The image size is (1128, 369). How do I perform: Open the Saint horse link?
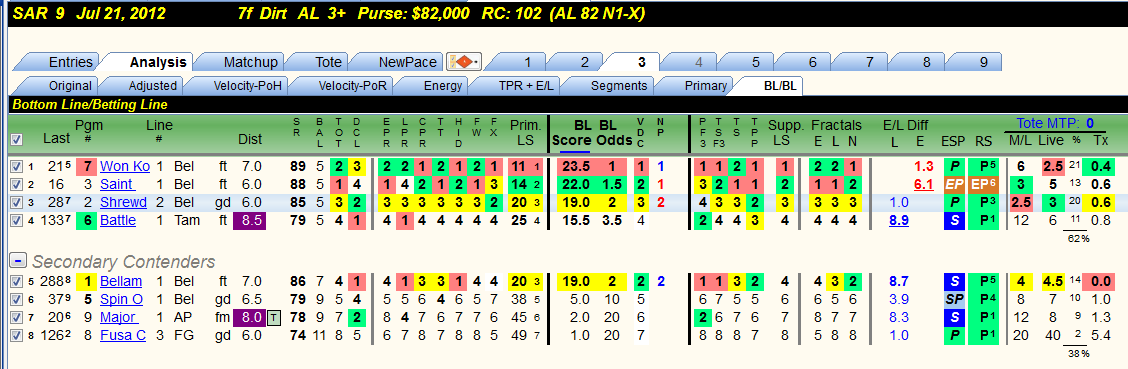pyautogui.click(x=117, y=184)
